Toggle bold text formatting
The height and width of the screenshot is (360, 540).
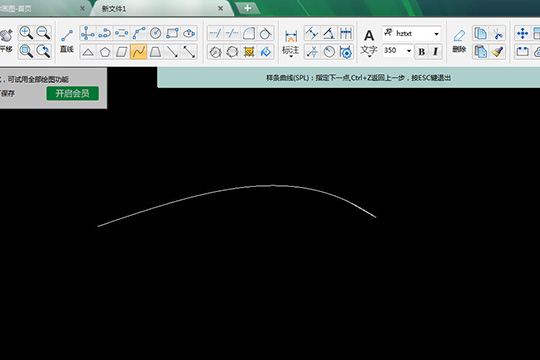(421, 52)
